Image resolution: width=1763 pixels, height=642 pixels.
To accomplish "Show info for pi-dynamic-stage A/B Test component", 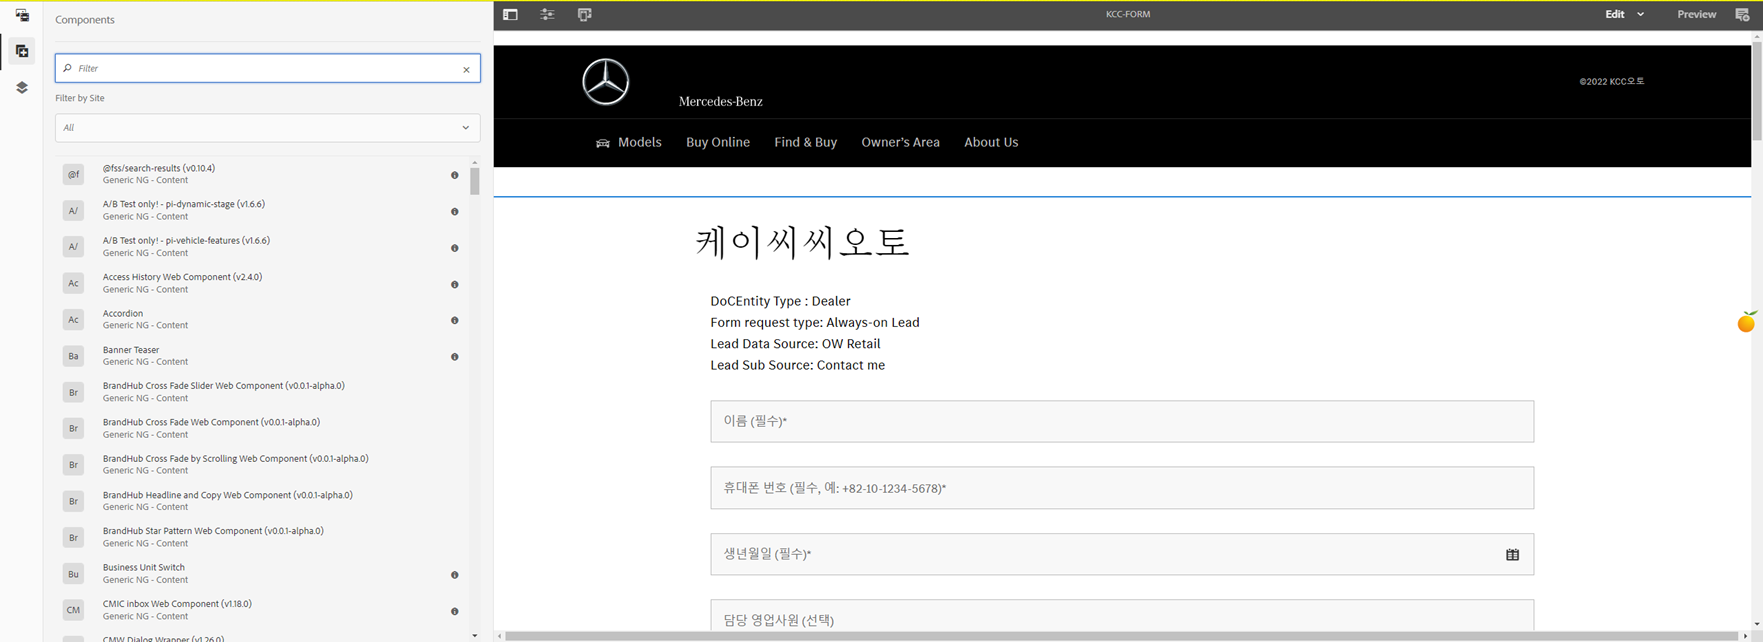I will (x=454, y=211).
